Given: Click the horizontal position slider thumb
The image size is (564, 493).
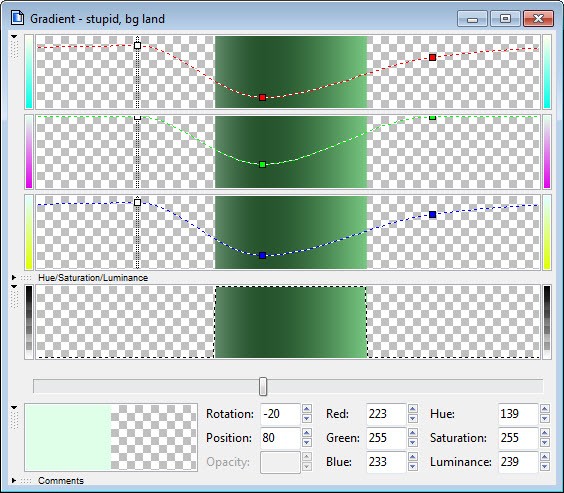Looking at the screenshot, I should (x=263, y=387).
